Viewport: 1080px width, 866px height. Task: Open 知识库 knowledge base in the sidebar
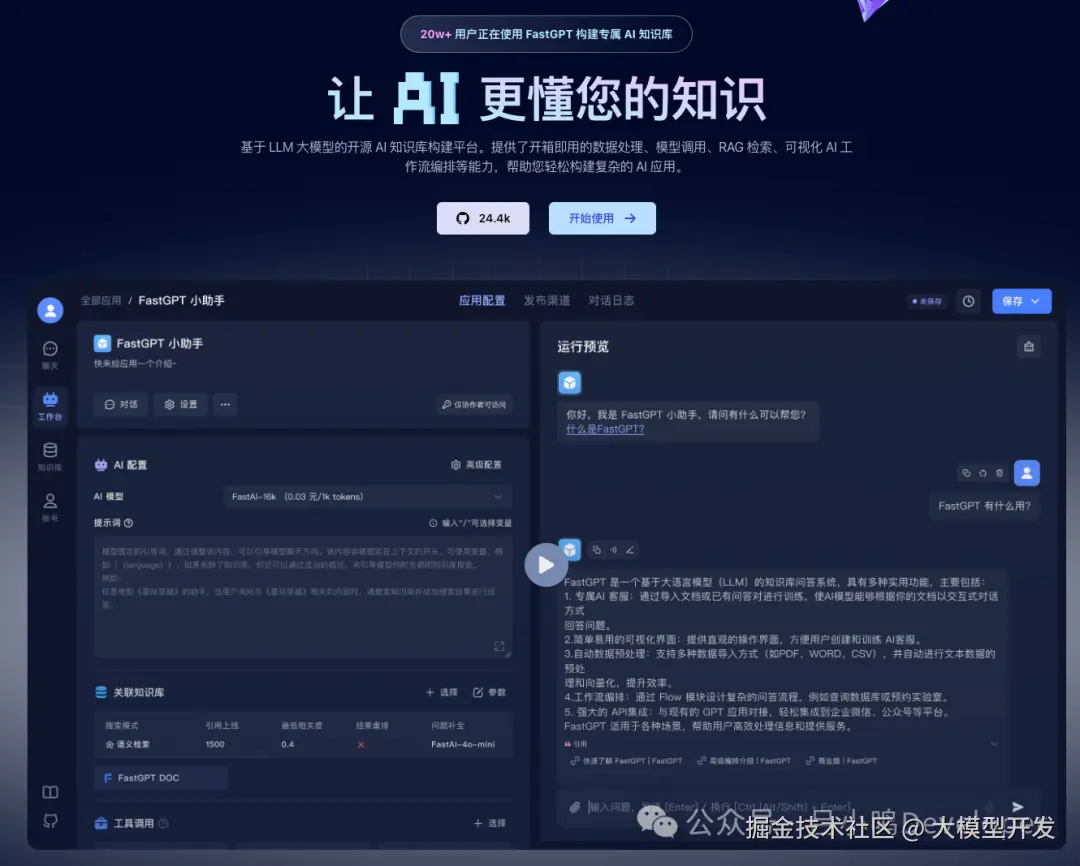[50, 457]
